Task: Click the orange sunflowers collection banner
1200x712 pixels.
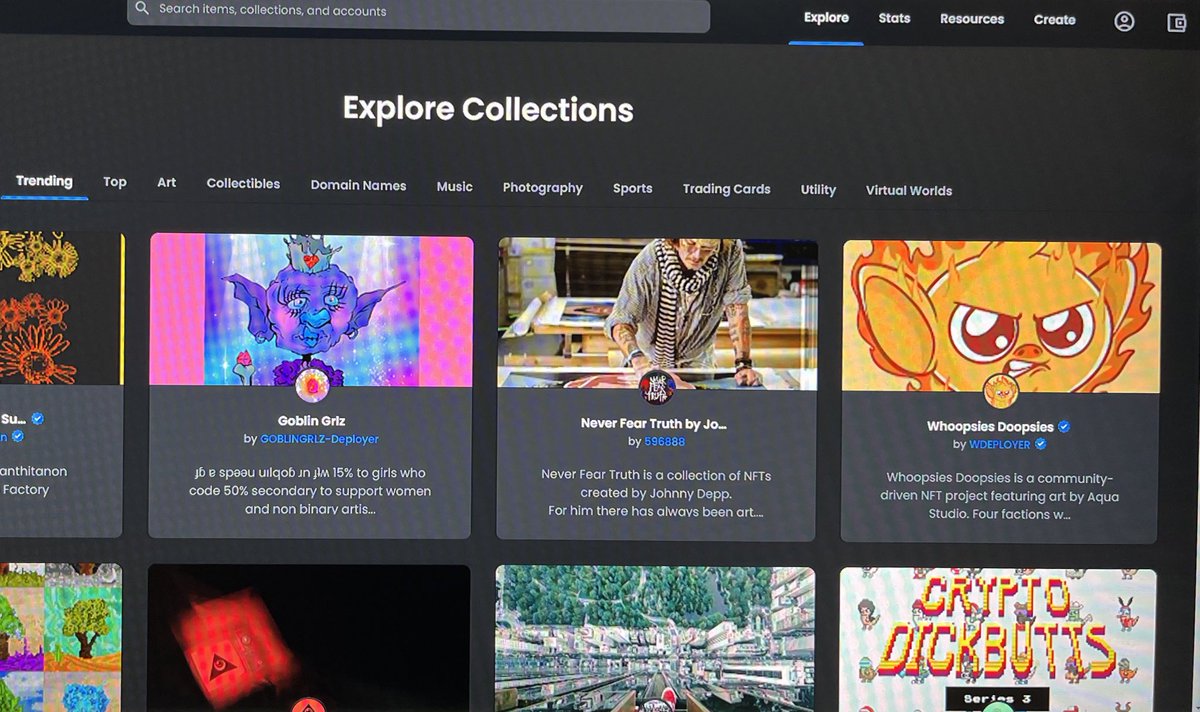Action: [61, 308]
